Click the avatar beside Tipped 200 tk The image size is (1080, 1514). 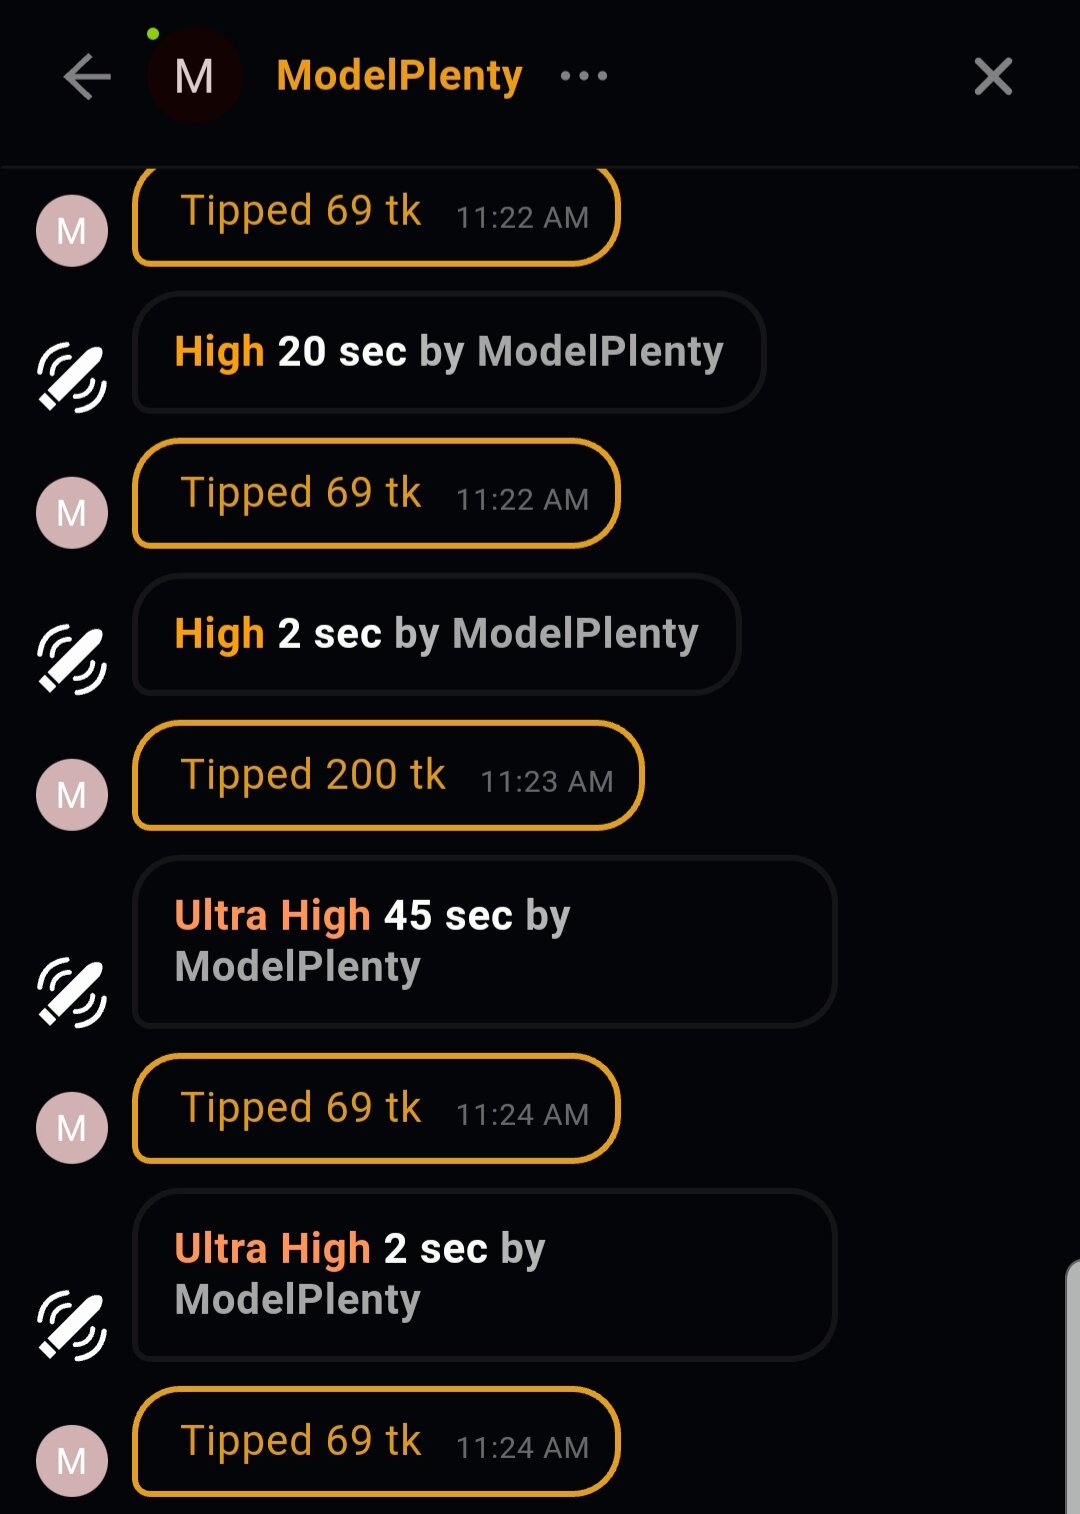pos(72,795)
